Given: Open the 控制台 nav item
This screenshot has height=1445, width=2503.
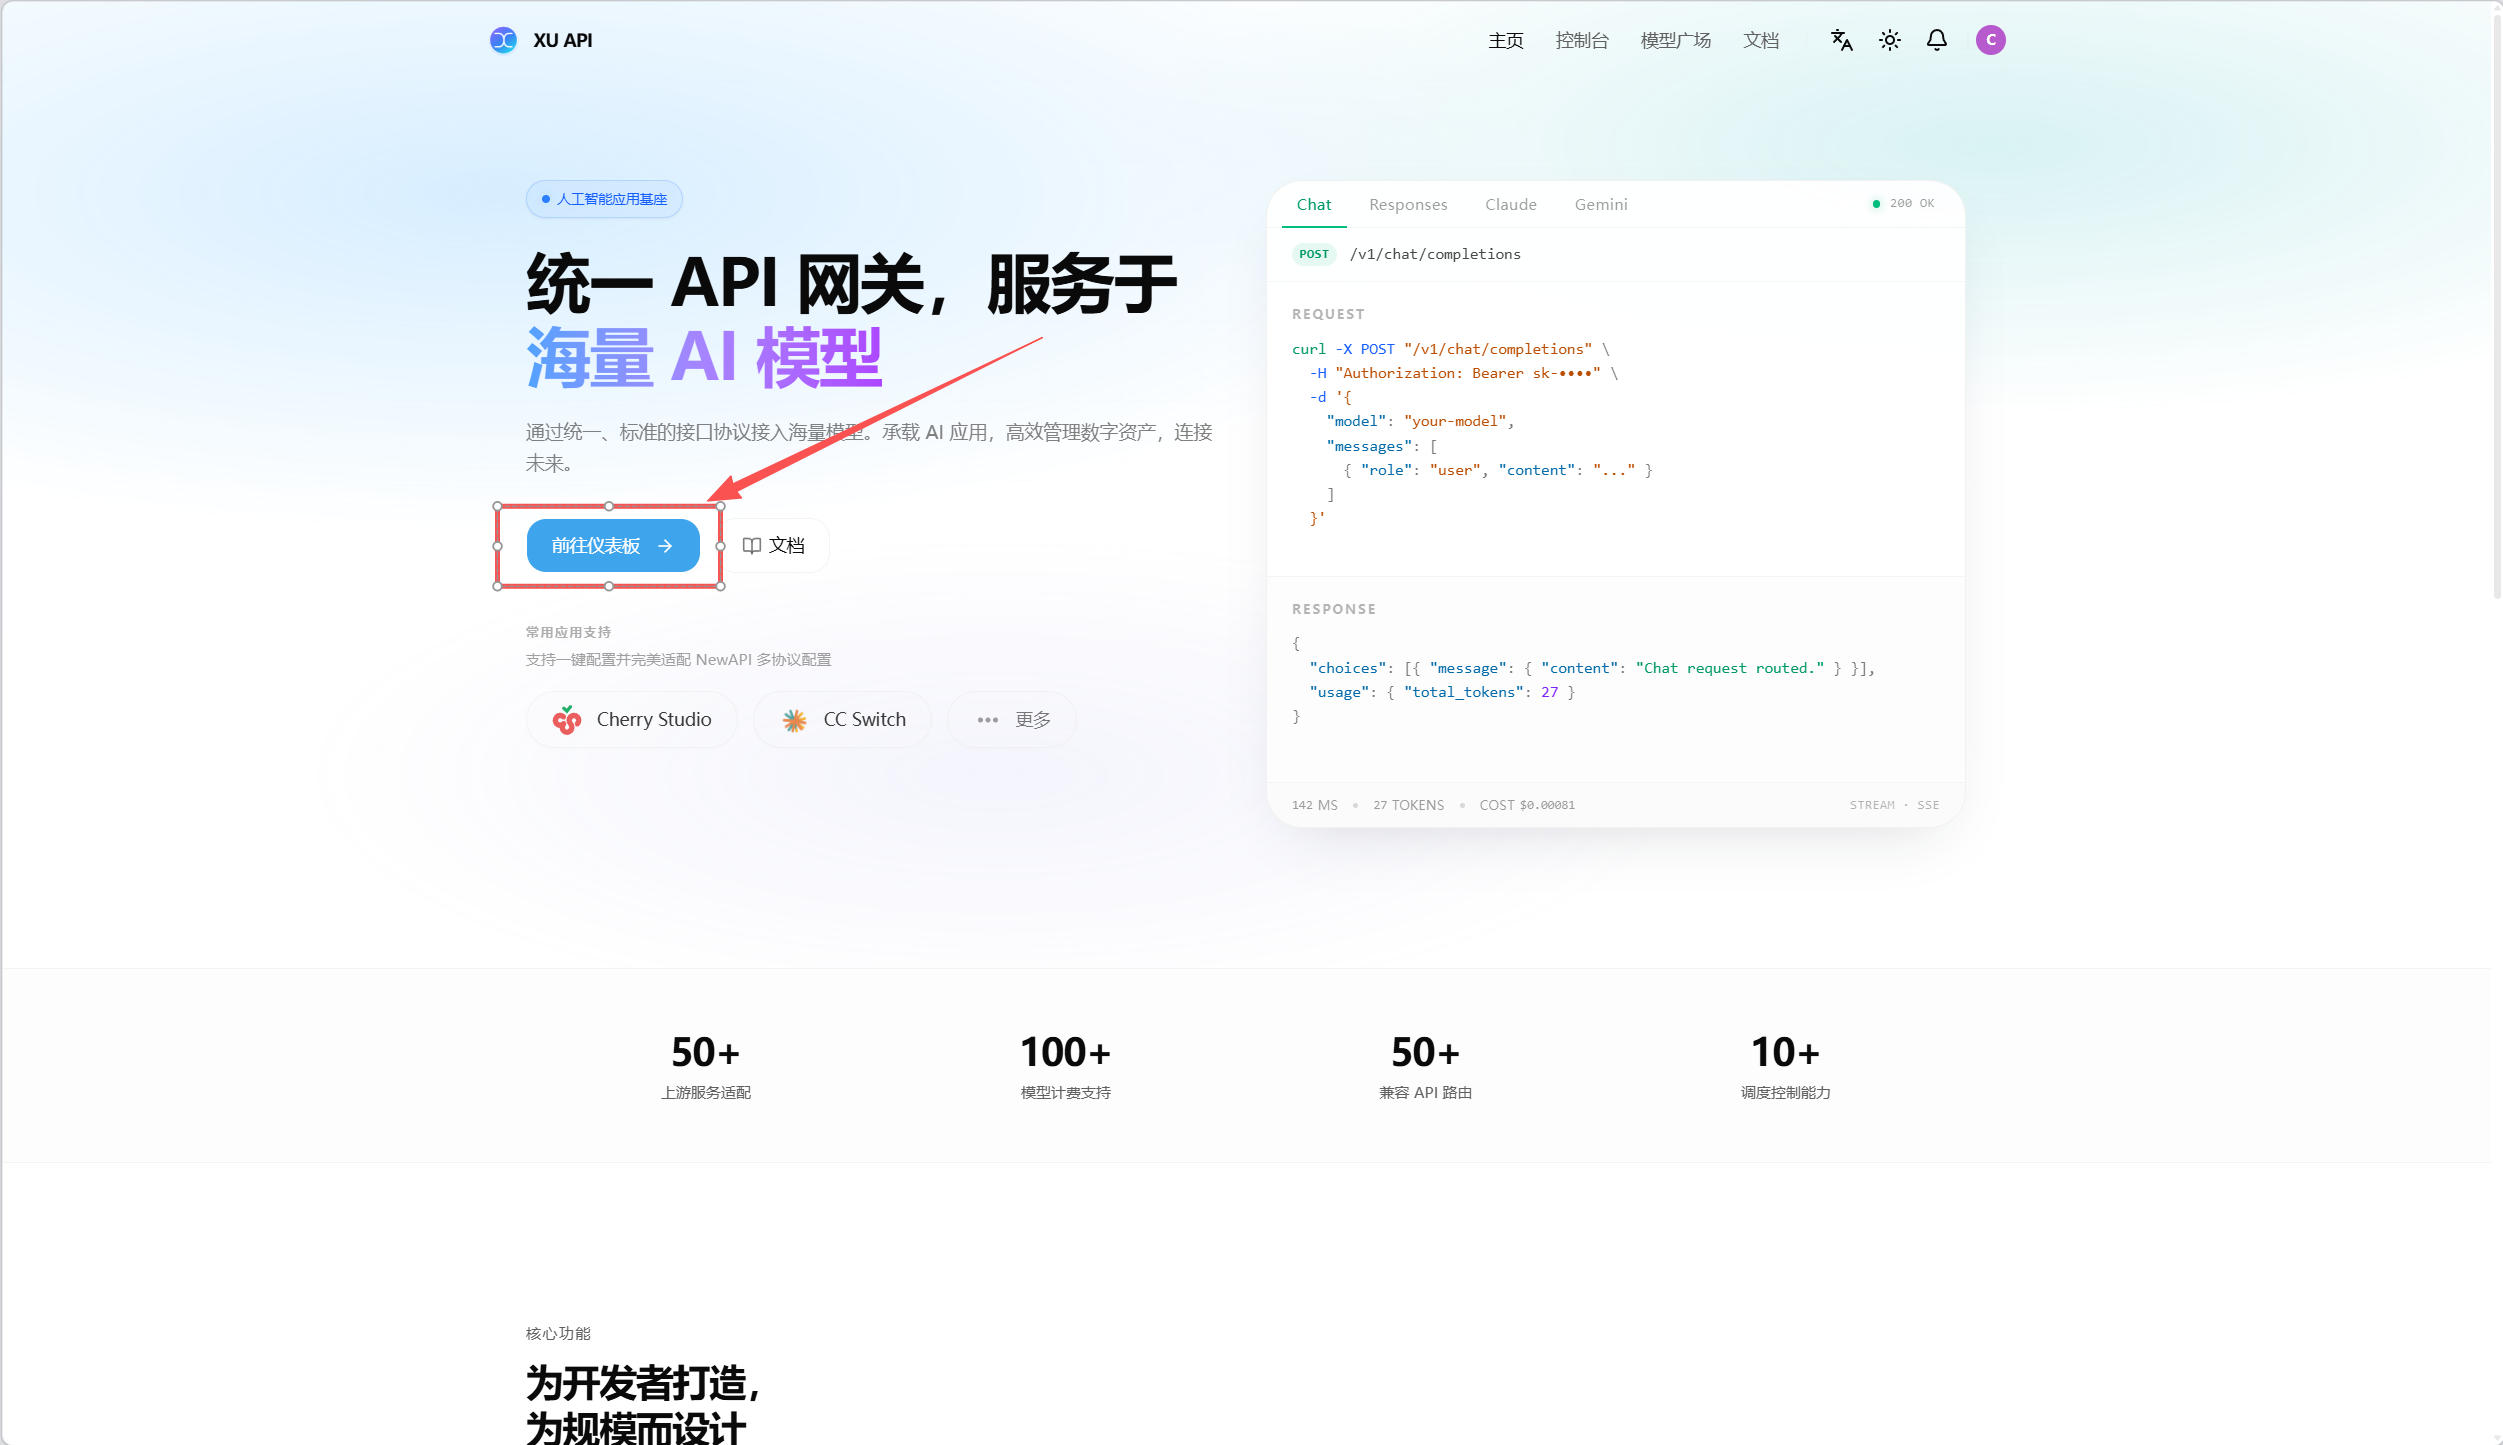Looking at the screenshot, I should 1581,40.
